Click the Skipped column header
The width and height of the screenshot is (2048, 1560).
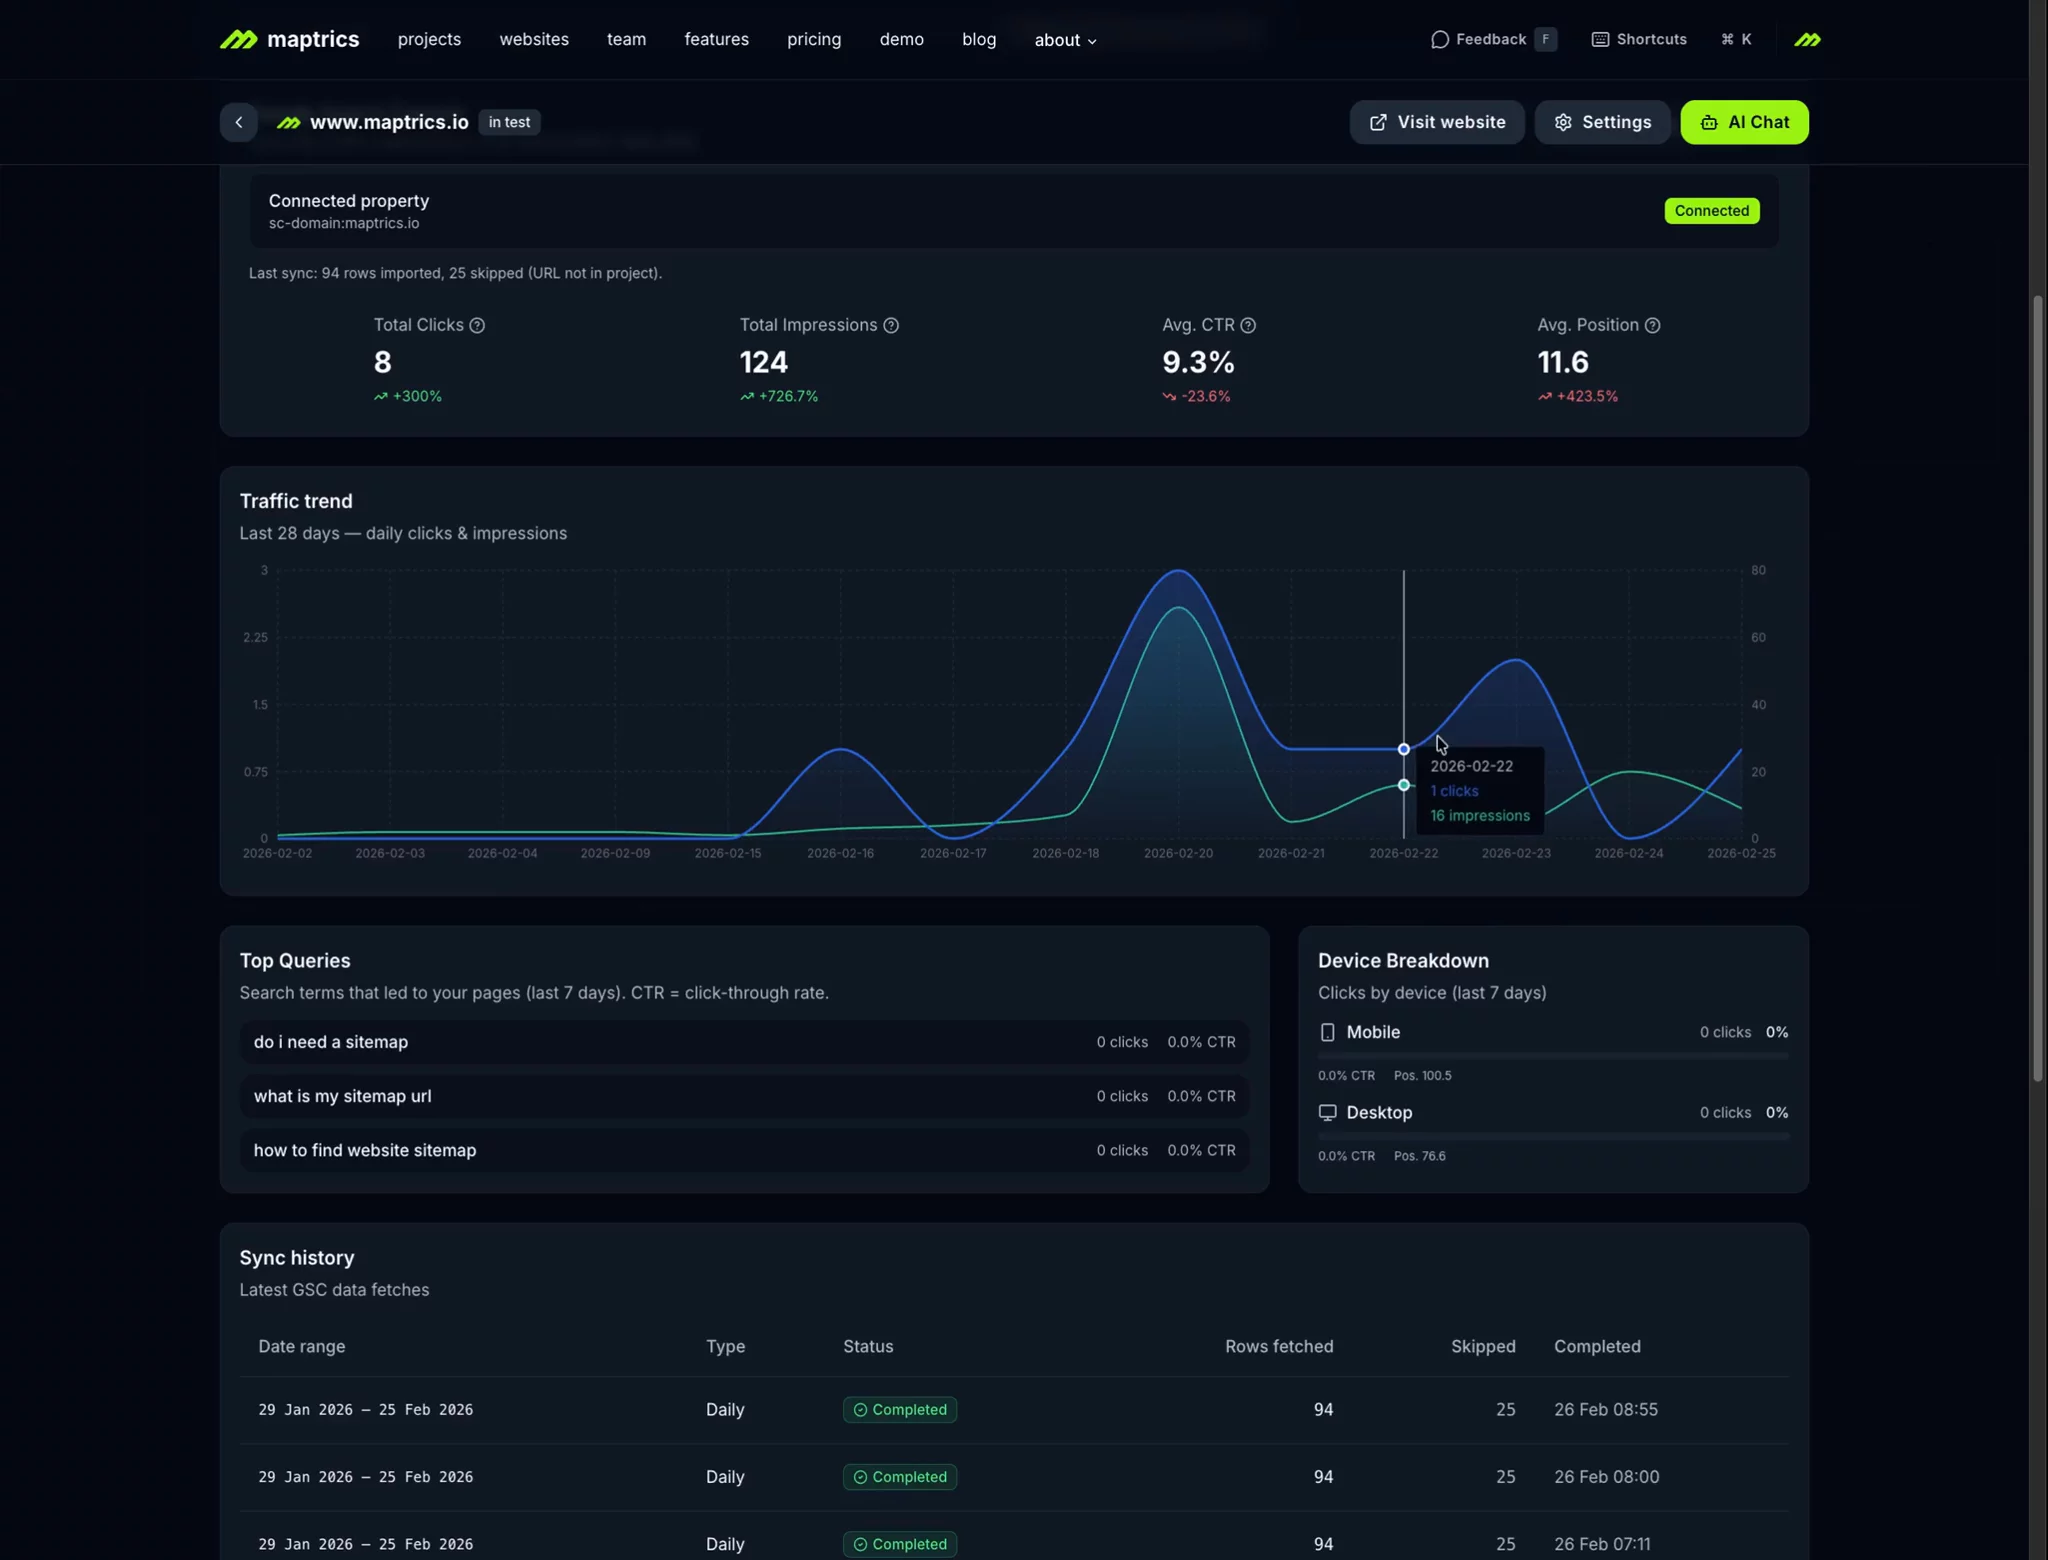click(x=1483, y=1346)
